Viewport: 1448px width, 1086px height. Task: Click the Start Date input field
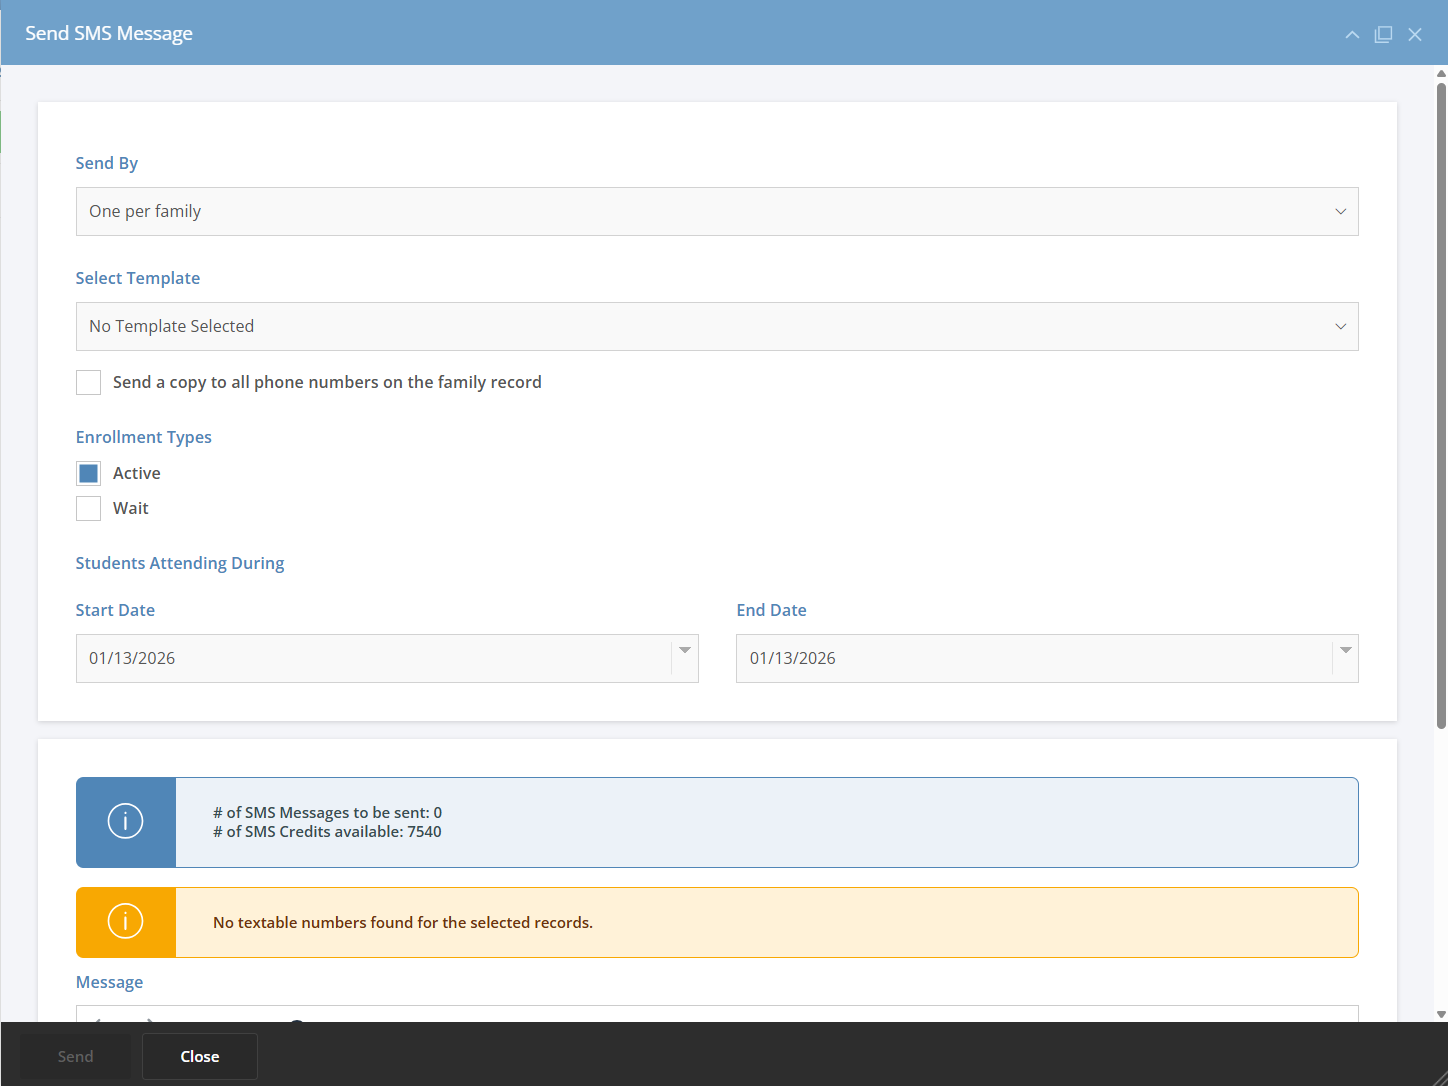coord(373,658)
